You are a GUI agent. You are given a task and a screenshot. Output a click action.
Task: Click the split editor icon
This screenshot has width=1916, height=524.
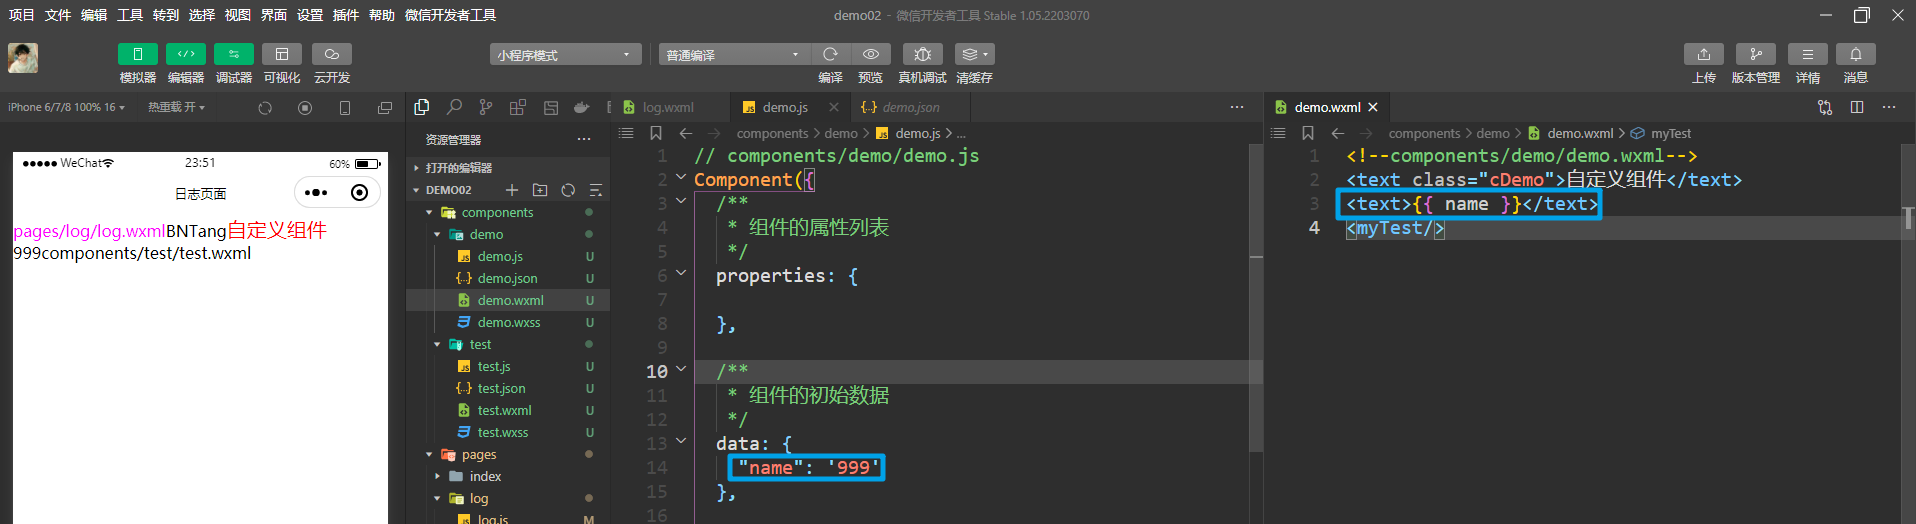point(1857,107)
